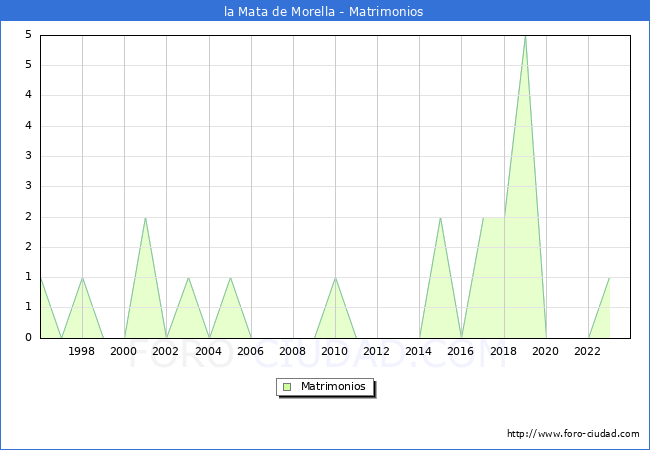Select the 2001 peak data point
Screen dimensions: 650x450
tap(145, 217)
